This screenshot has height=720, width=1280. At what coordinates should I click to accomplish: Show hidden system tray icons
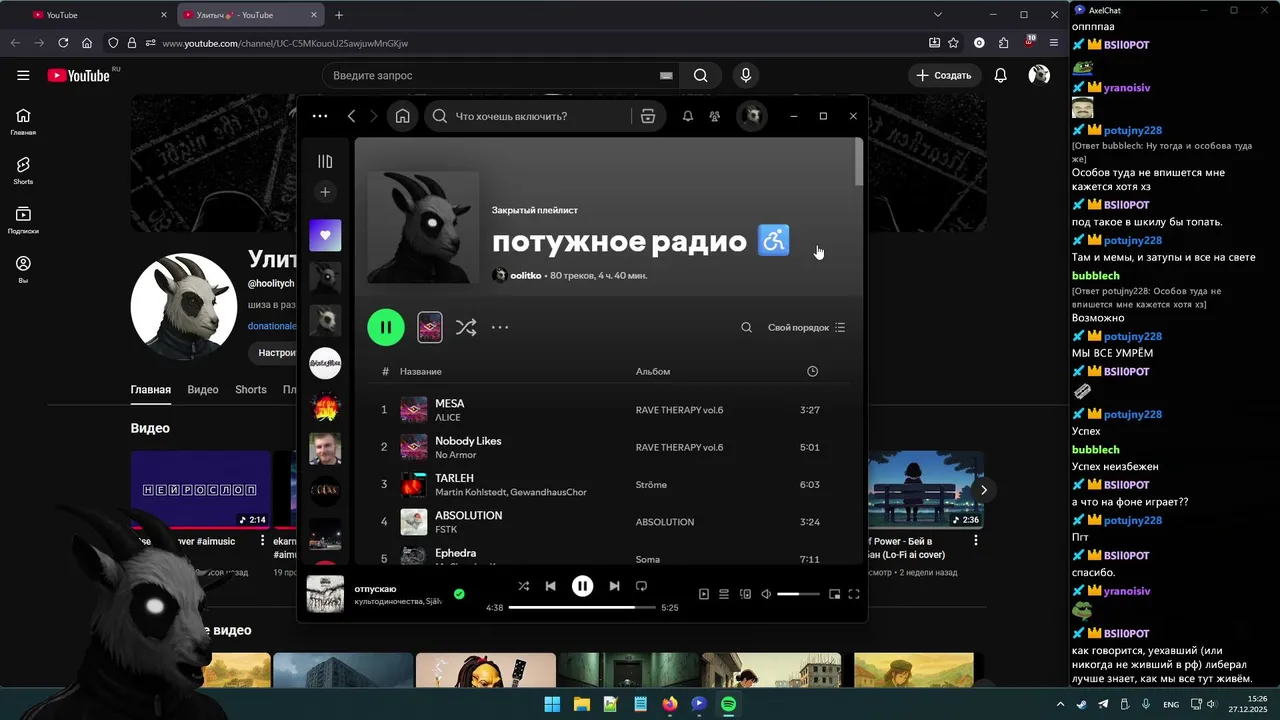(x=1060, y=704)
